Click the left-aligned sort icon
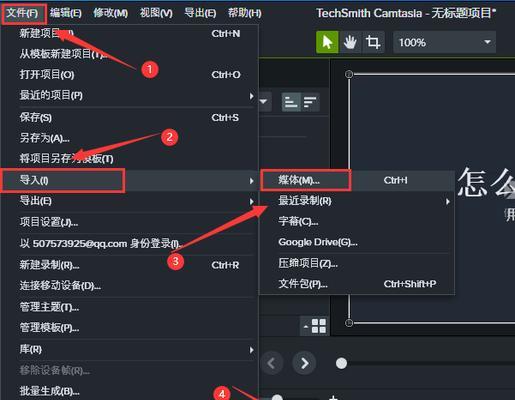This screenshot has height=400, width=515. tap(291, 102)
